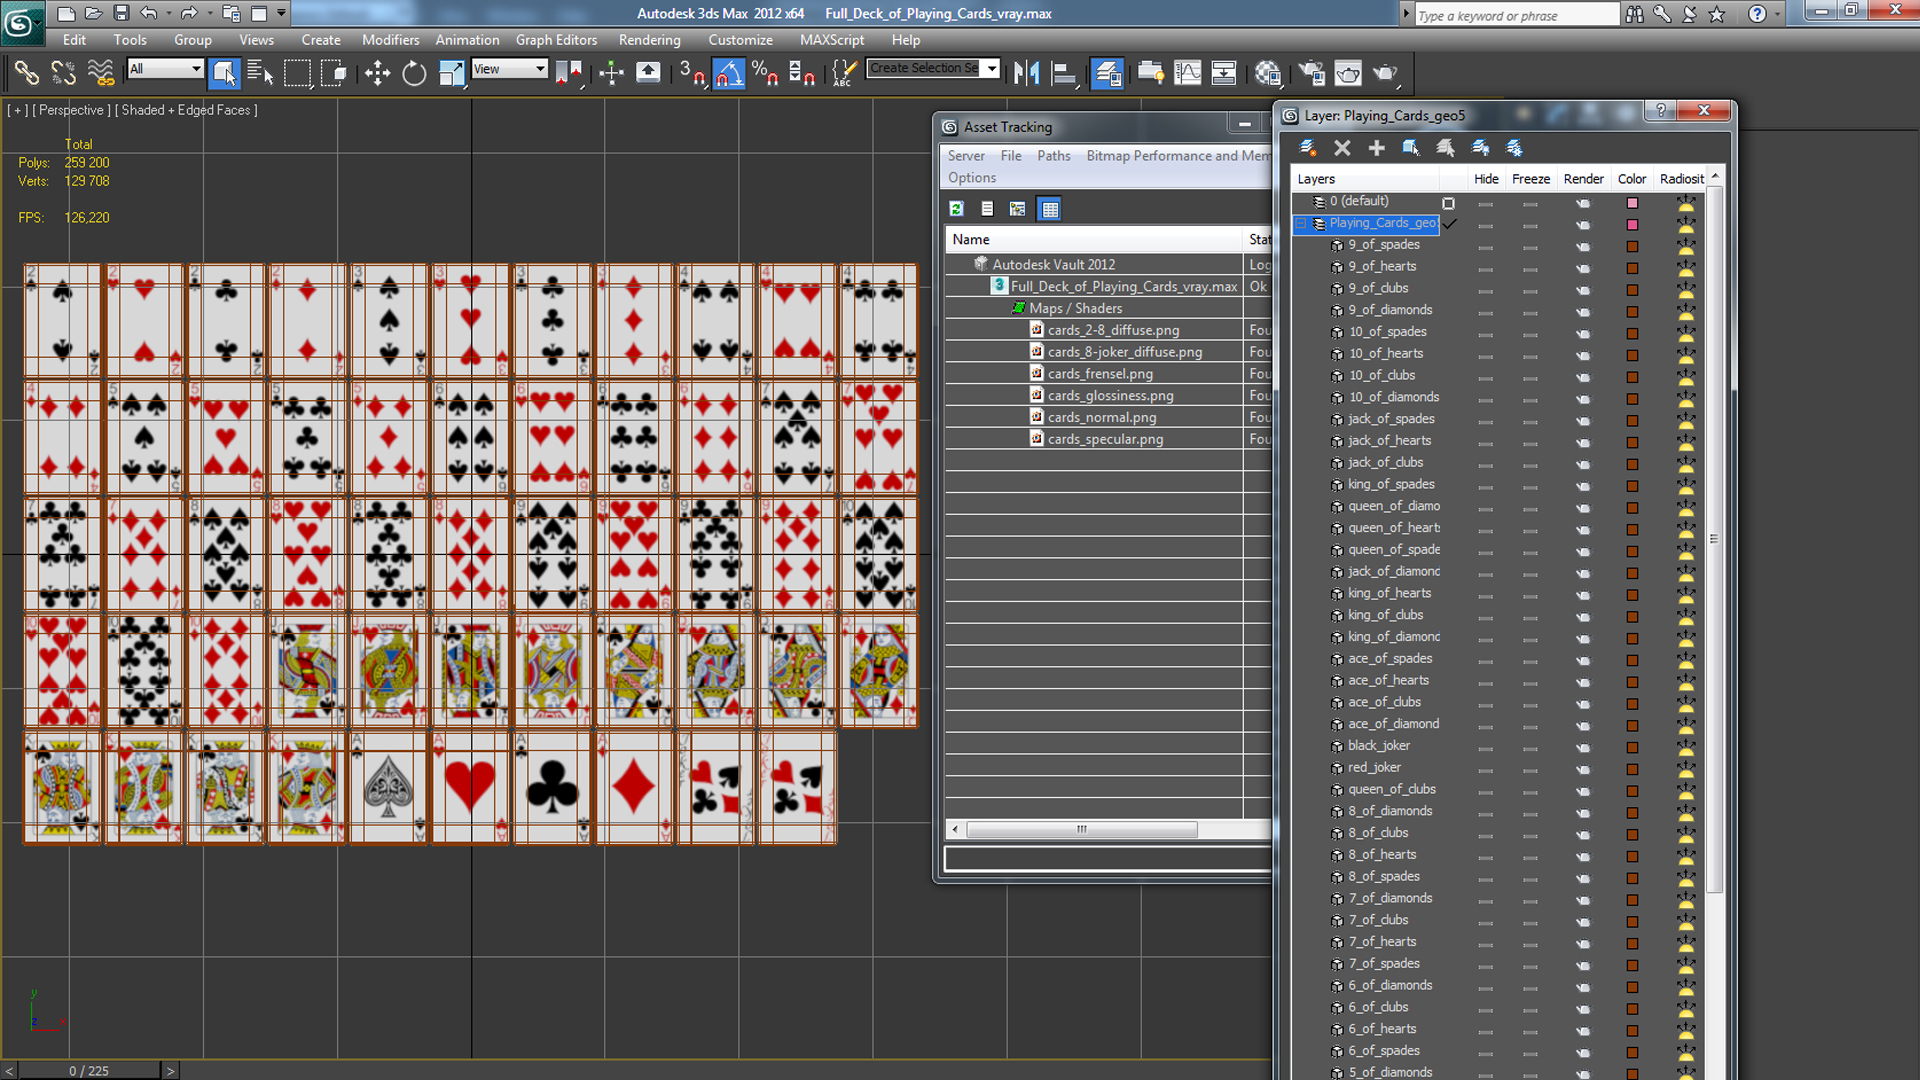The width and height of the screenshot is (1920, 1080).
Task: Select the Move transform tool
Action: [377, 73]
